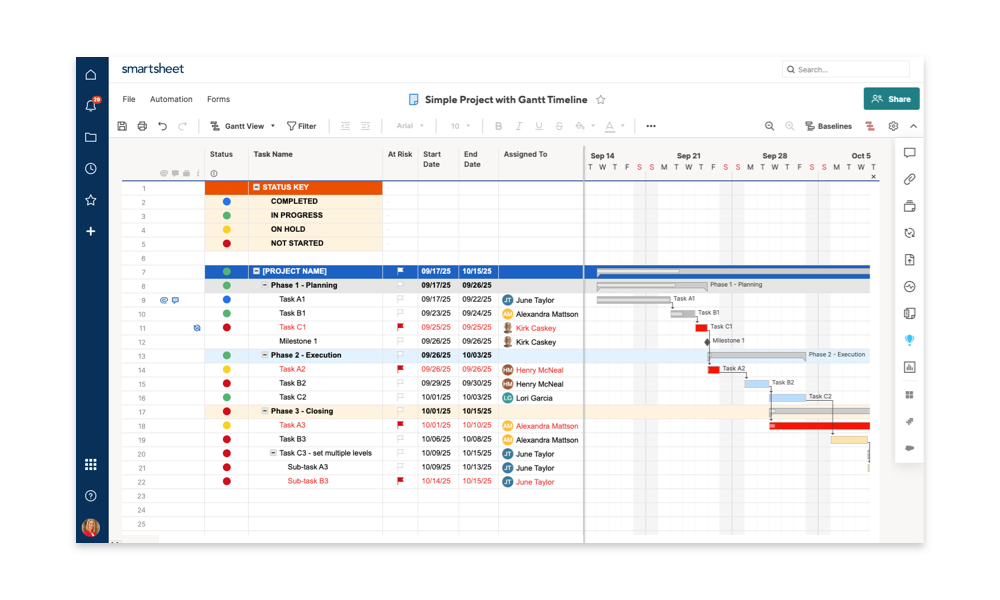Click the Print icon
The width and height of the screenshot is (1000, 600).
(x=142, y=126)
